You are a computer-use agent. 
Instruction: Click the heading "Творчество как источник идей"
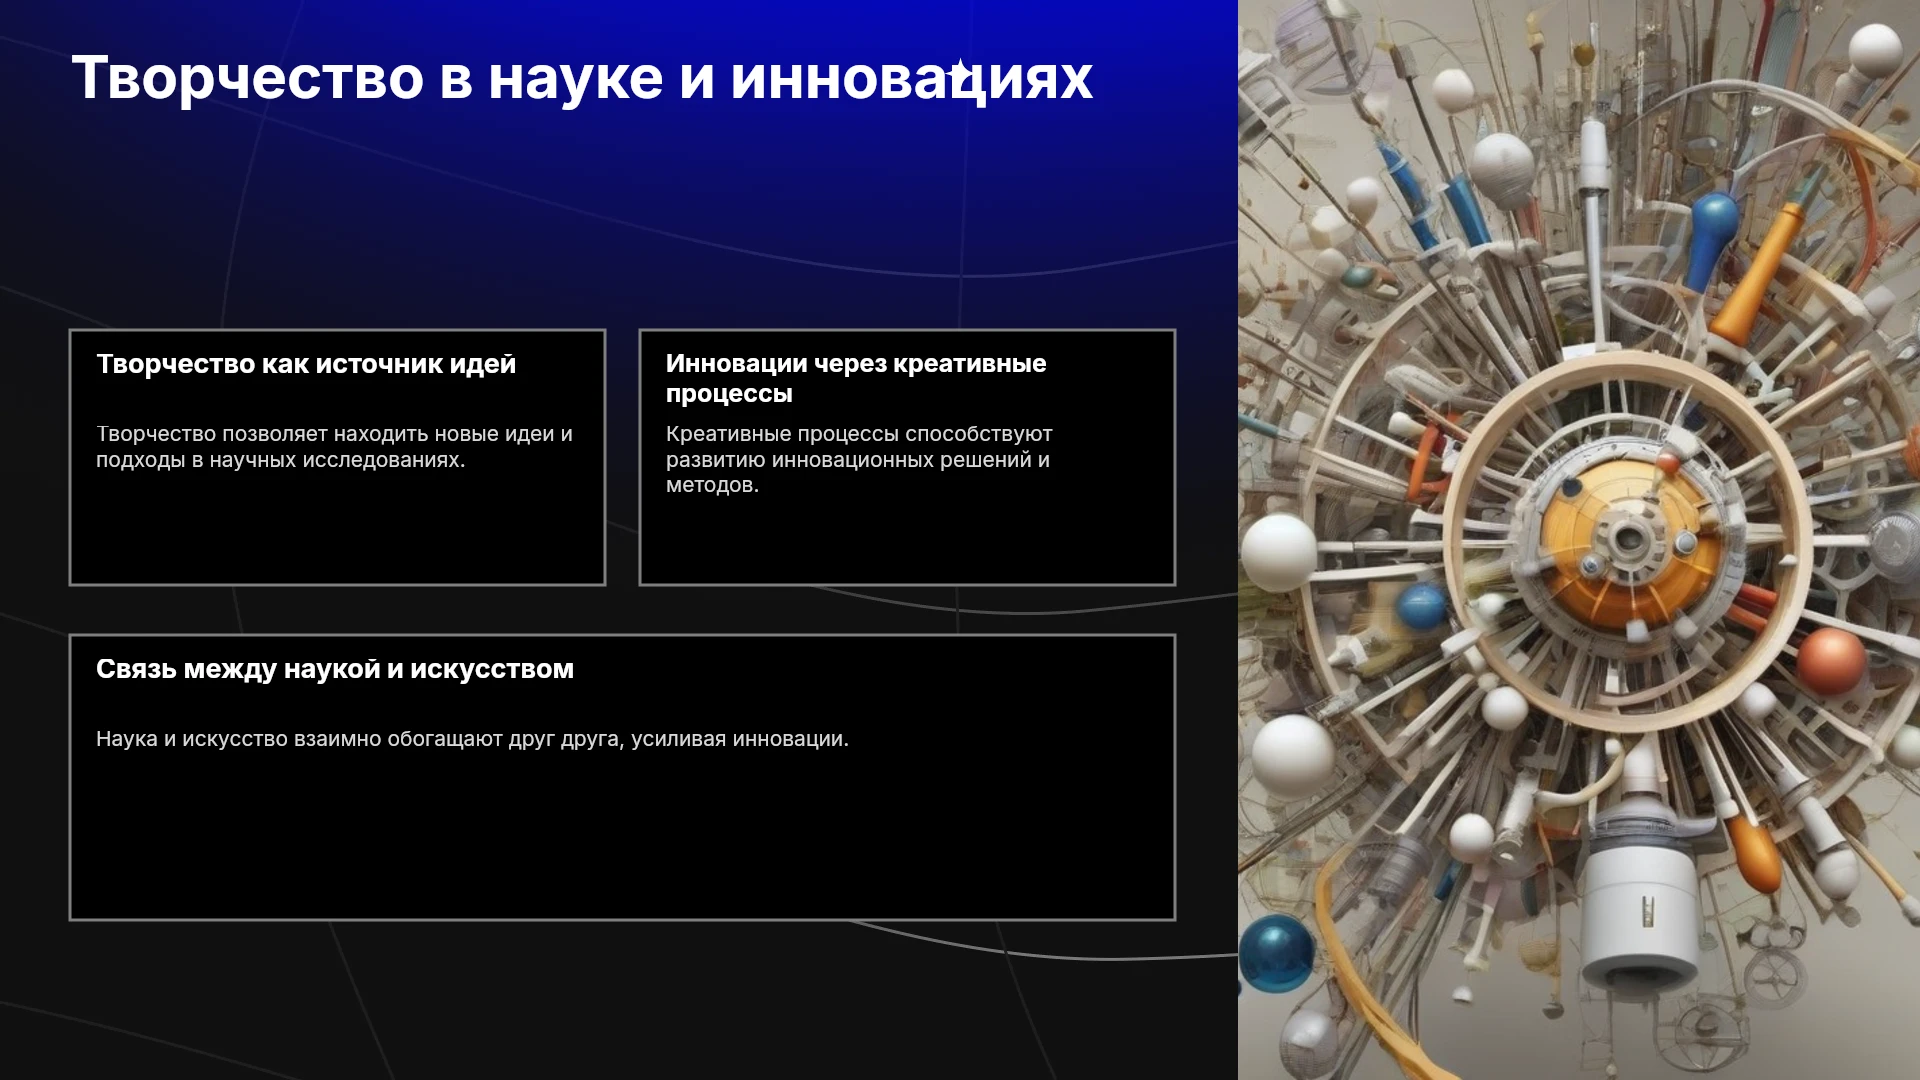pyautogui.click(x=306, y=364)
